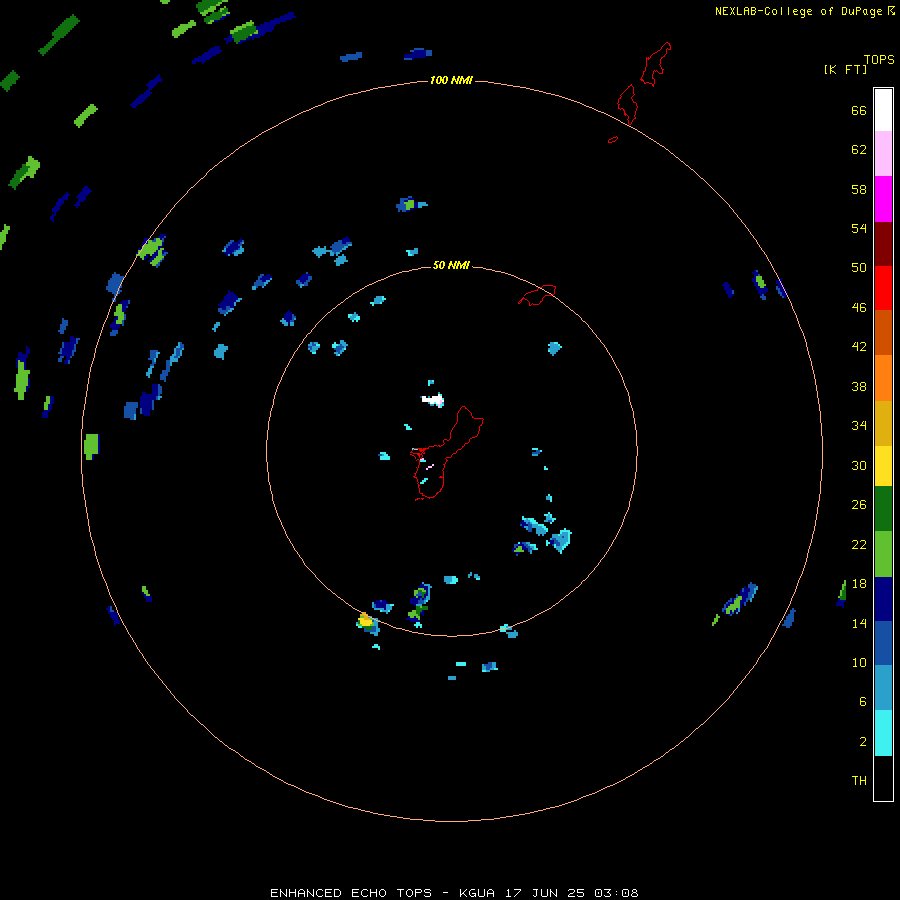Click the "42" legend value

pos(859,347)
